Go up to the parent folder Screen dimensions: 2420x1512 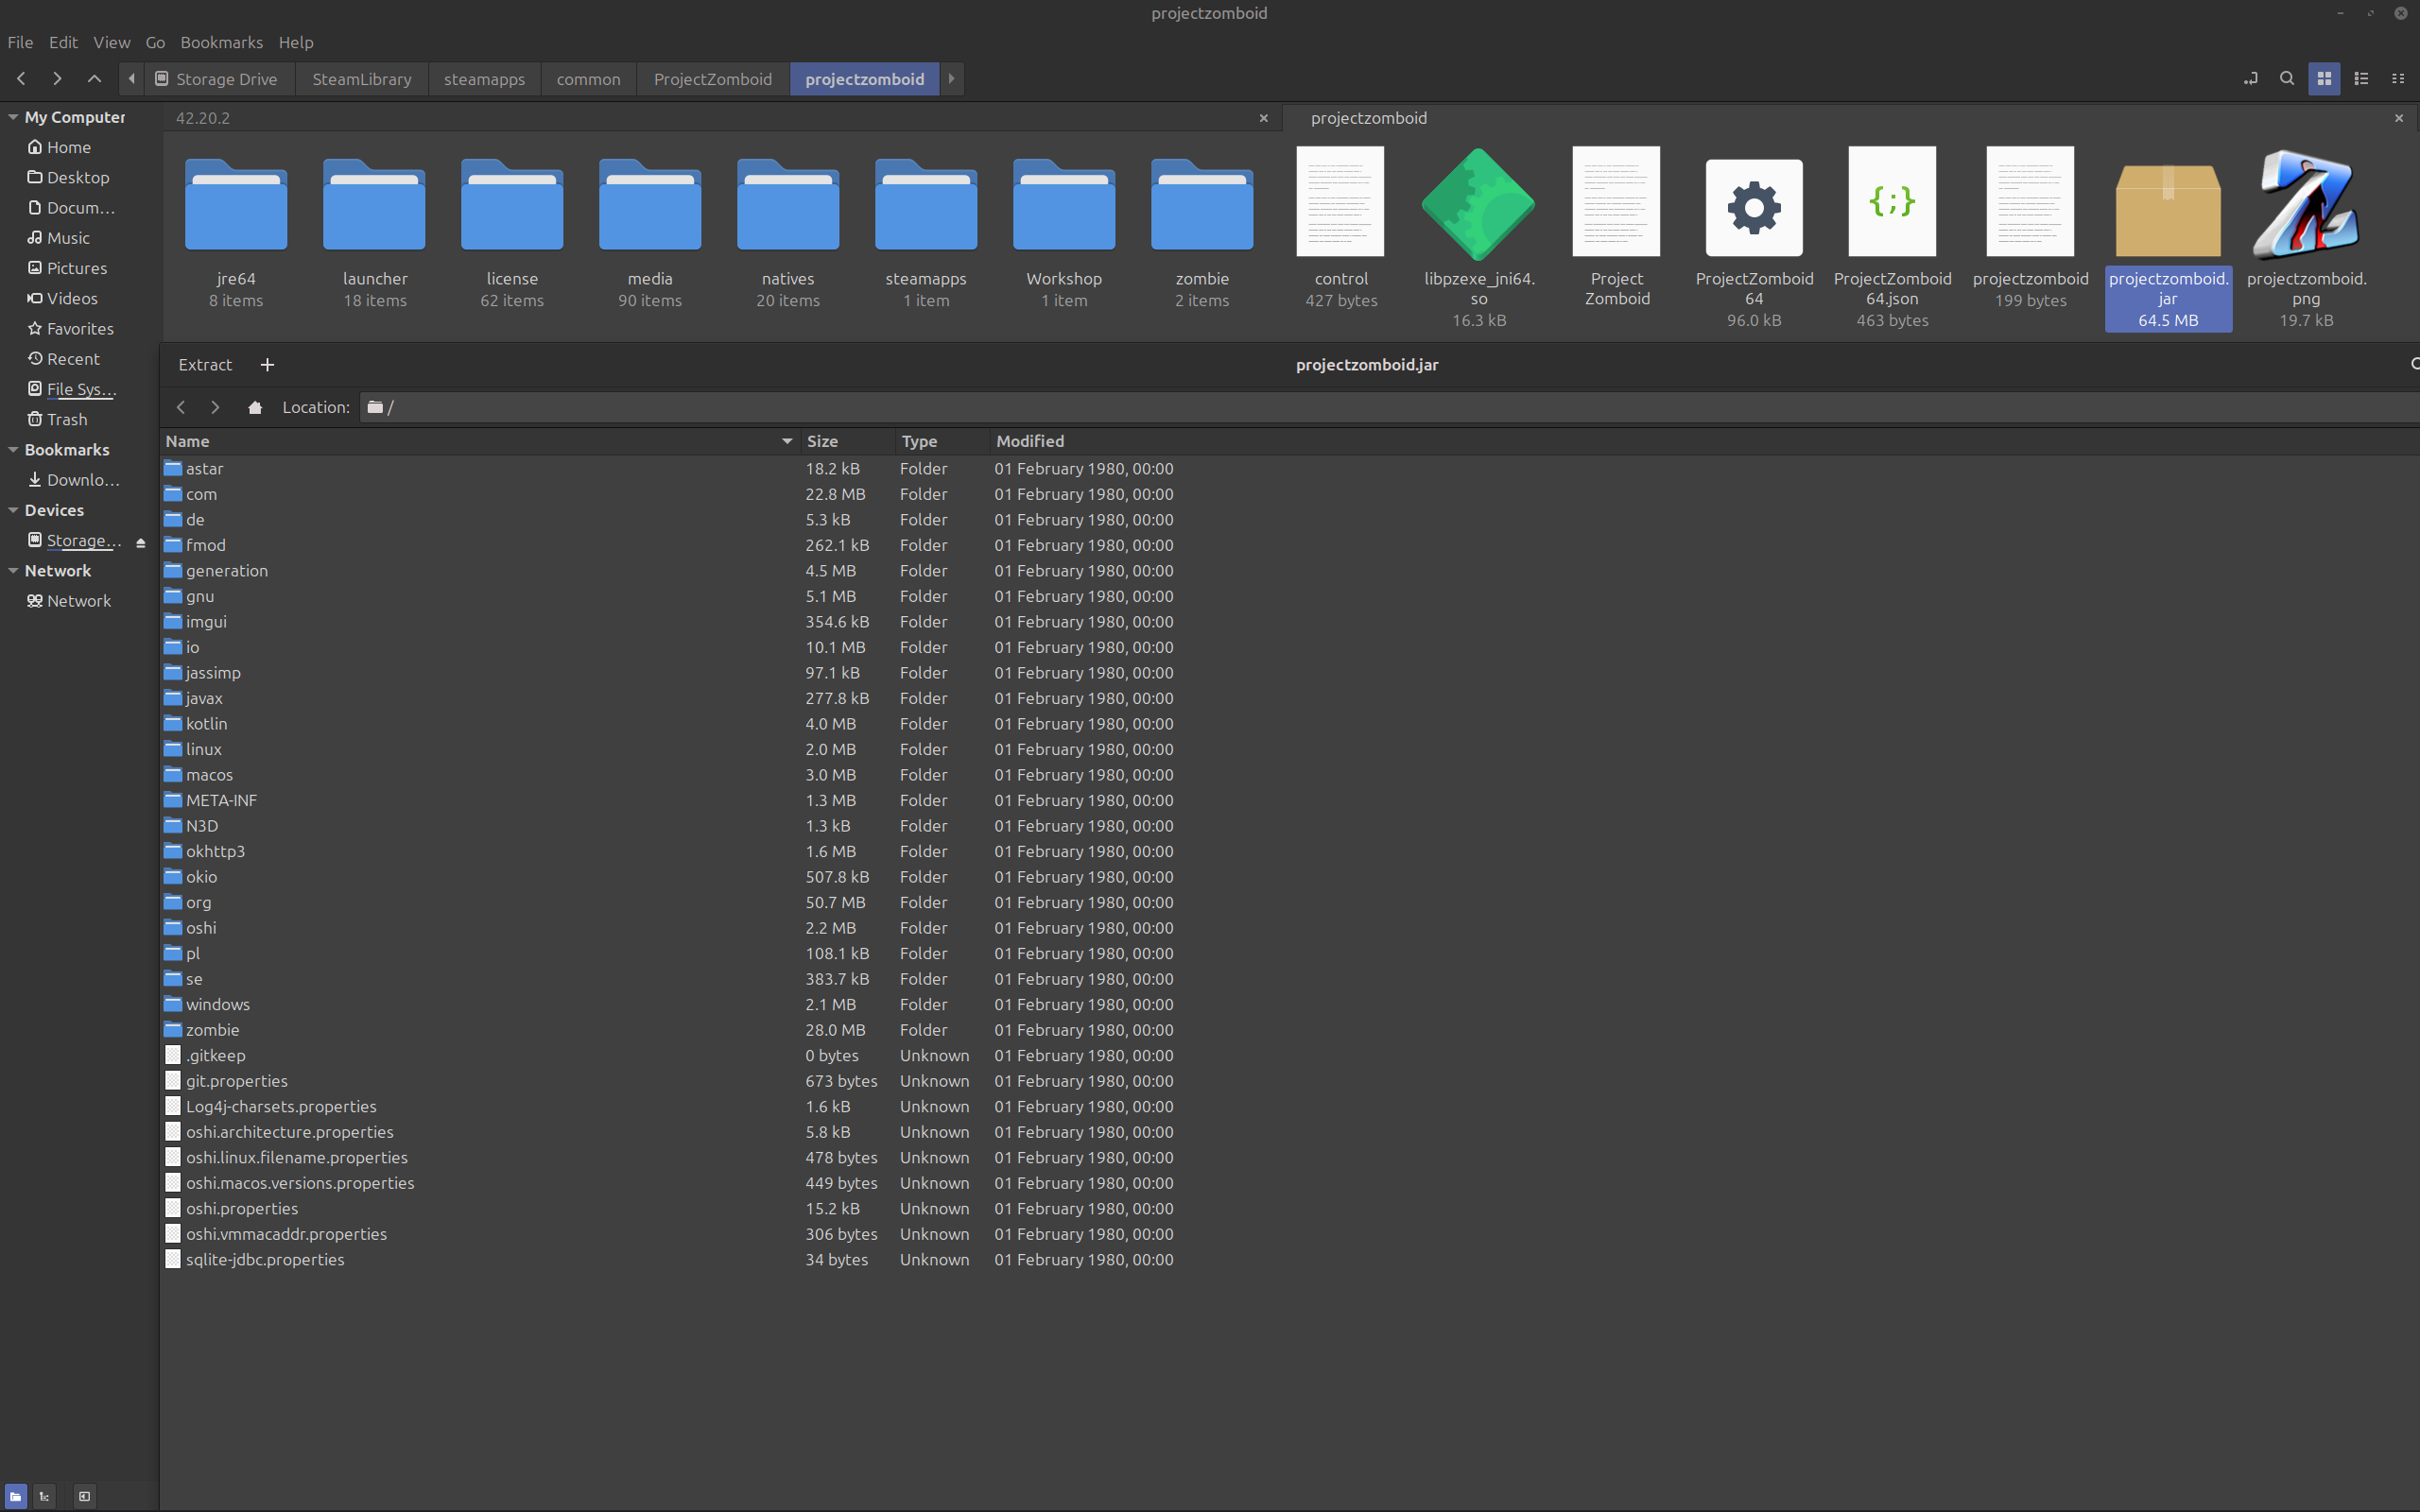tap(94, 78)
